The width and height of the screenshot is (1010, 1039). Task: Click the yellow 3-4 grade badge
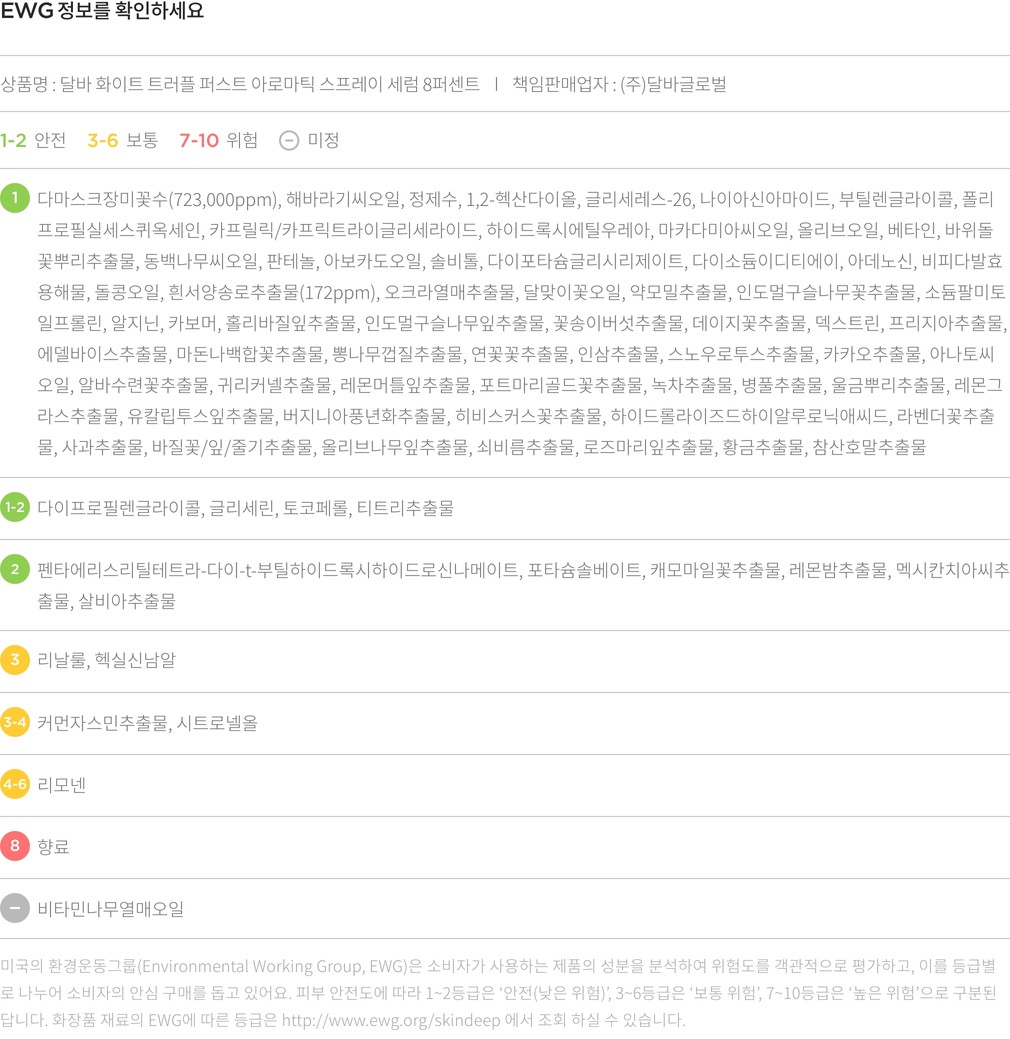click(x=15, y=722)
